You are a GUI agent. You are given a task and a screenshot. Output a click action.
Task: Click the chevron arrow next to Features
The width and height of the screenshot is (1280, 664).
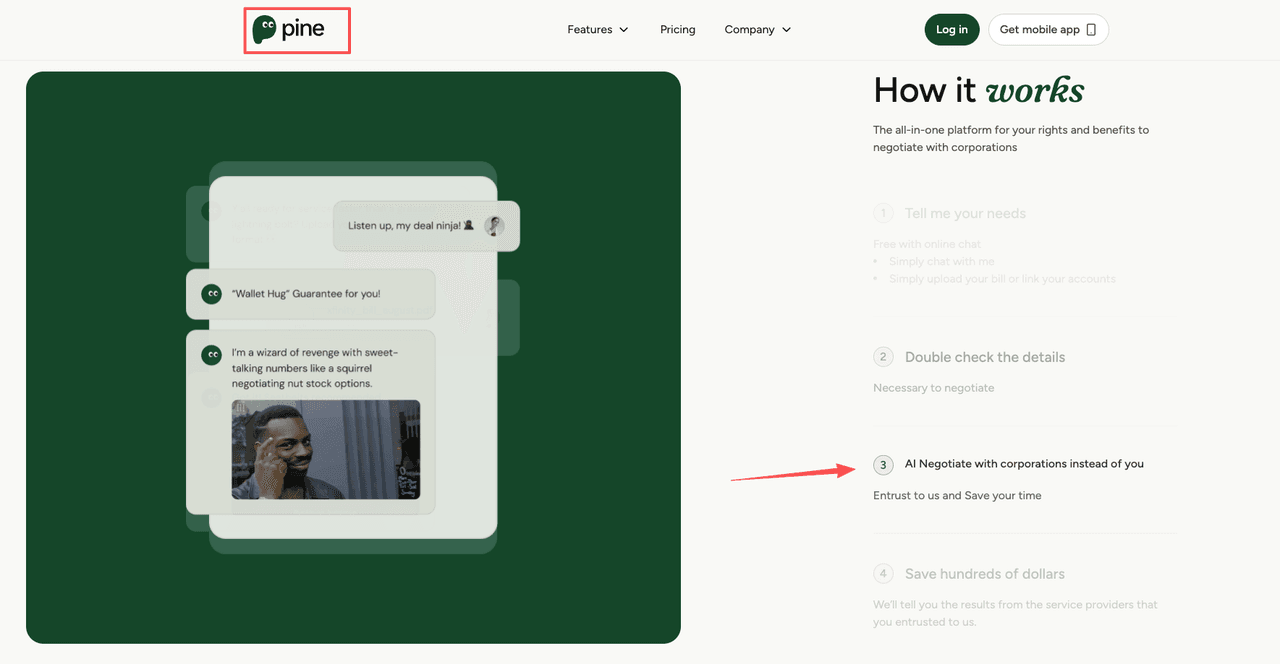pos(626,30)
